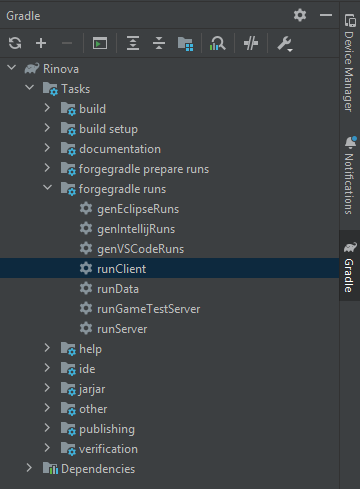The width and height of the screenshot is (360, 489).
Task: Open build tool settings wrench
Action: coord(285,44)
